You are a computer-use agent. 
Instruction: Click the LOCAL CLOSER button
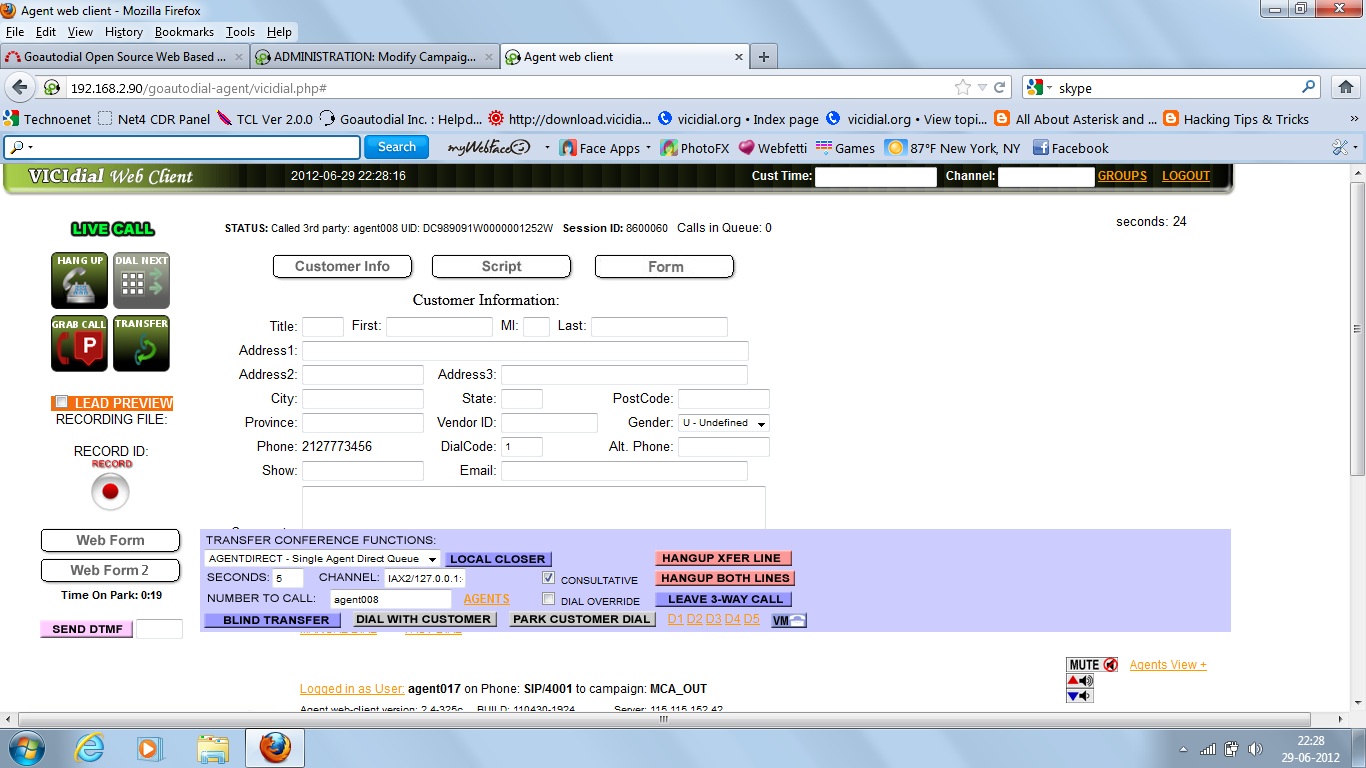coord(499,559)
